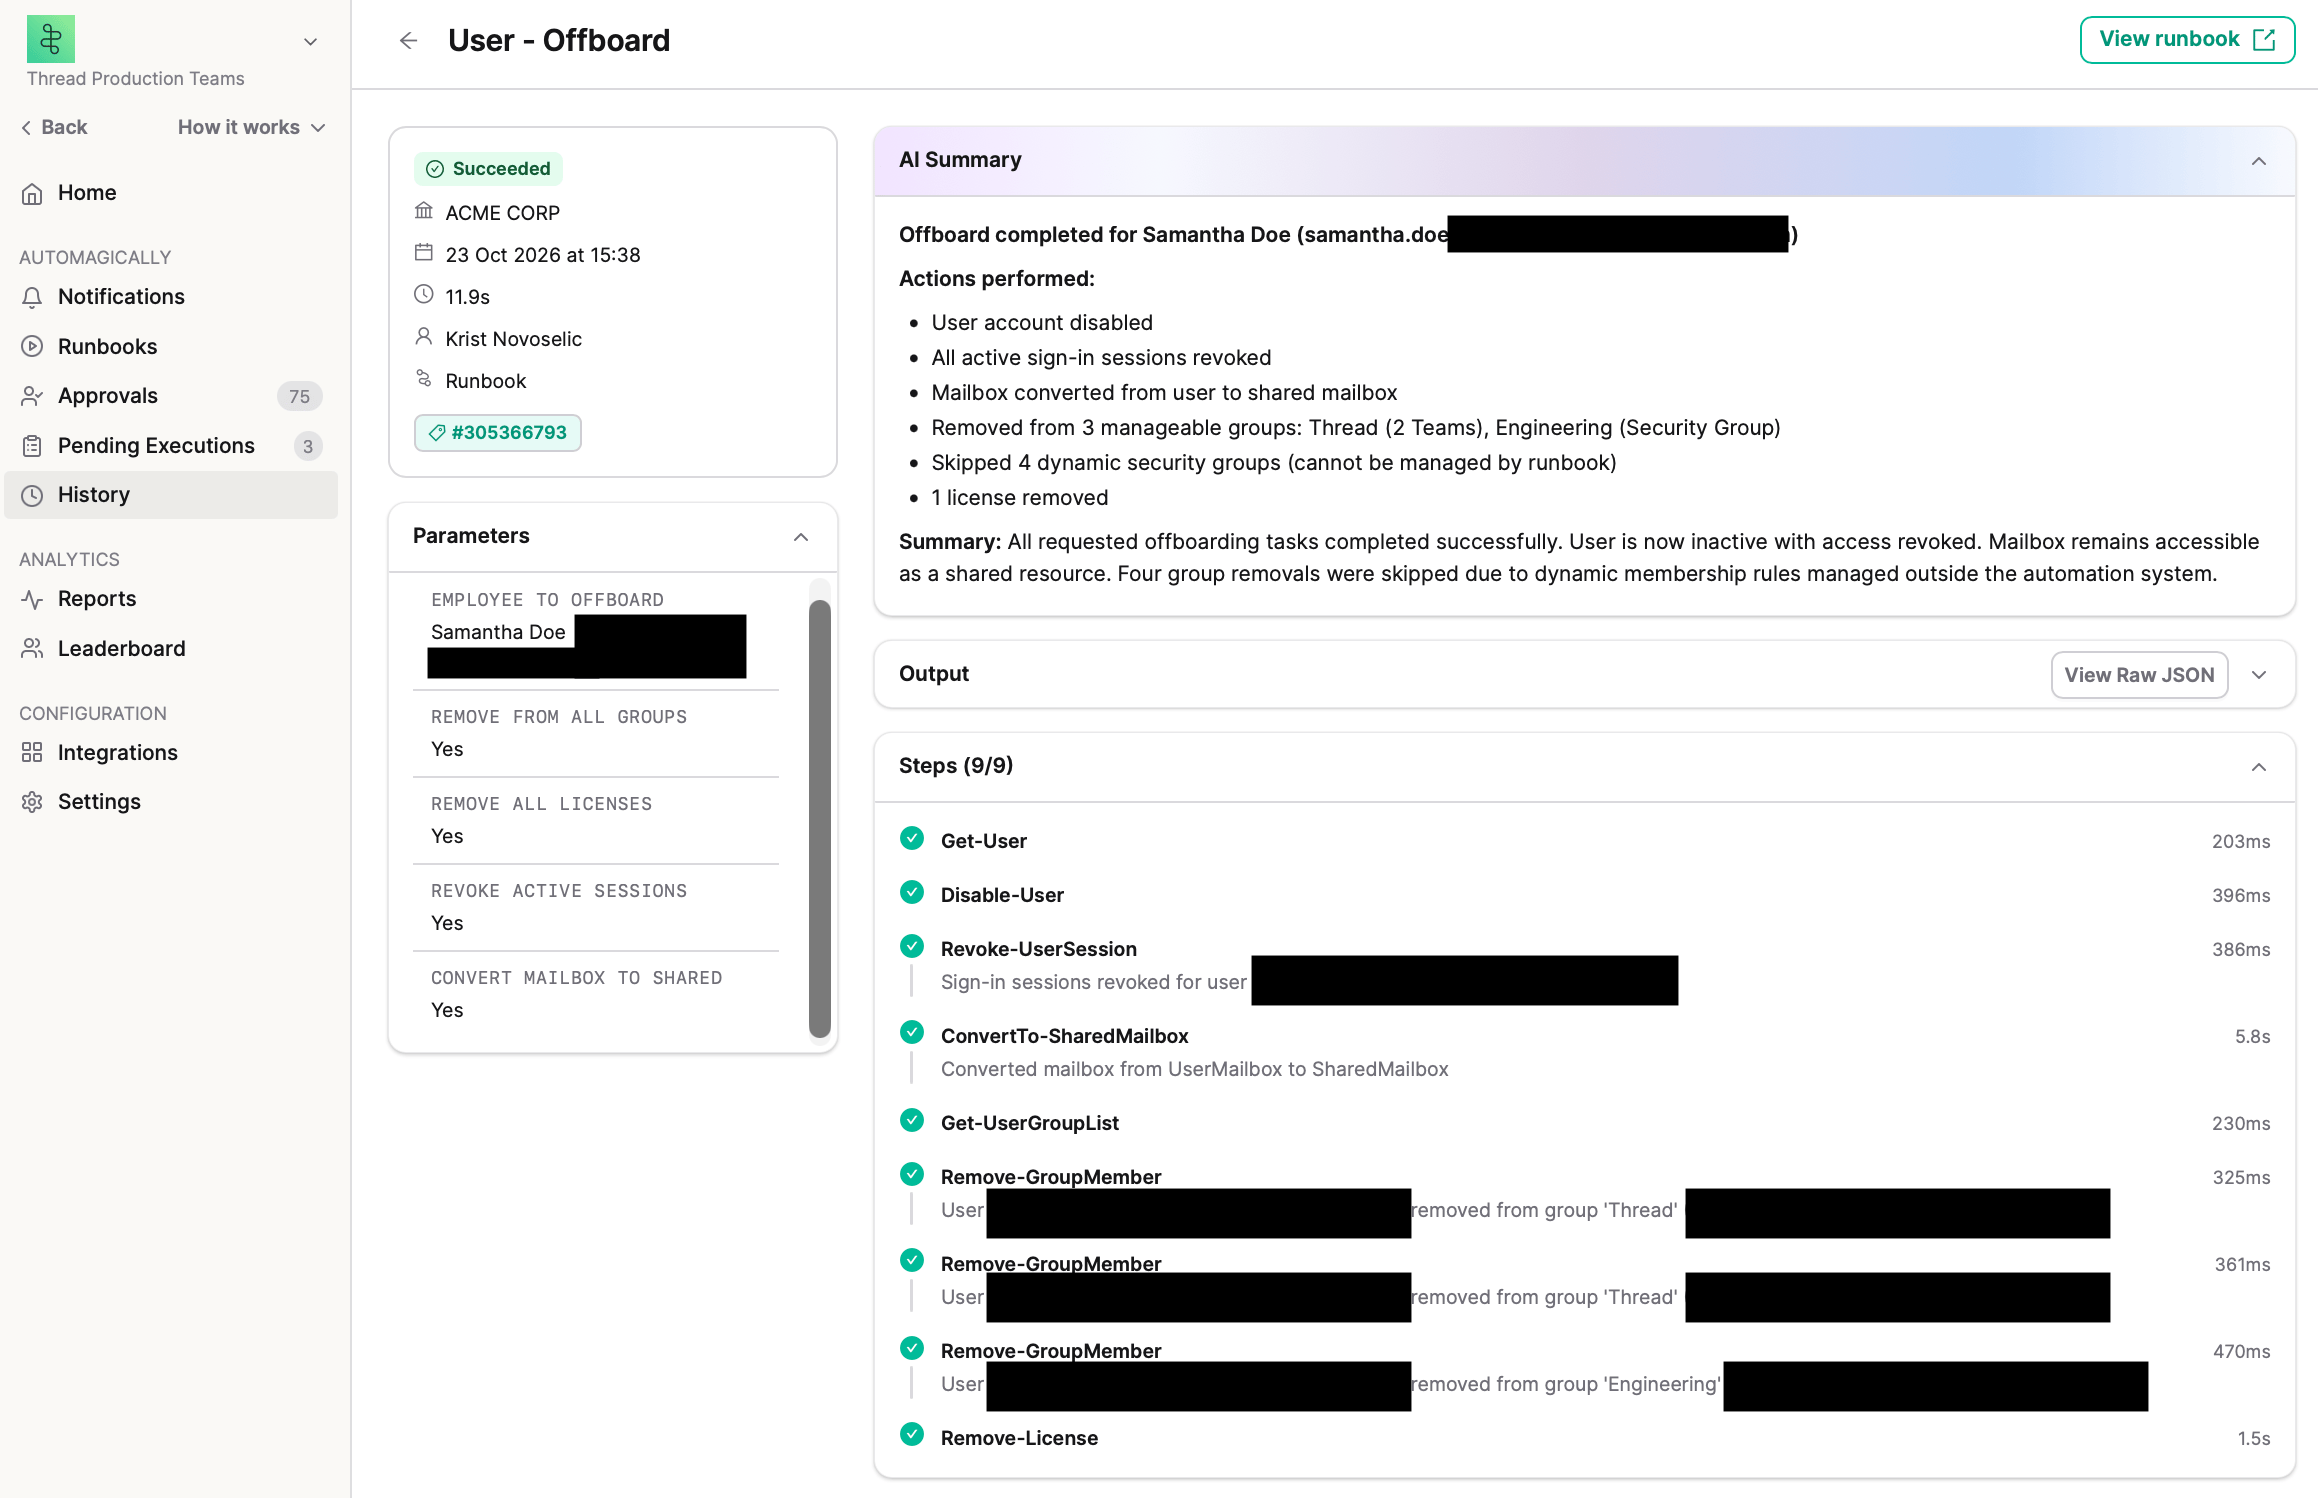Image resolution: width=2318 pixels, height=1498 pixels.
Task: Click the Reports activity icon
Action: coord(32,599)
